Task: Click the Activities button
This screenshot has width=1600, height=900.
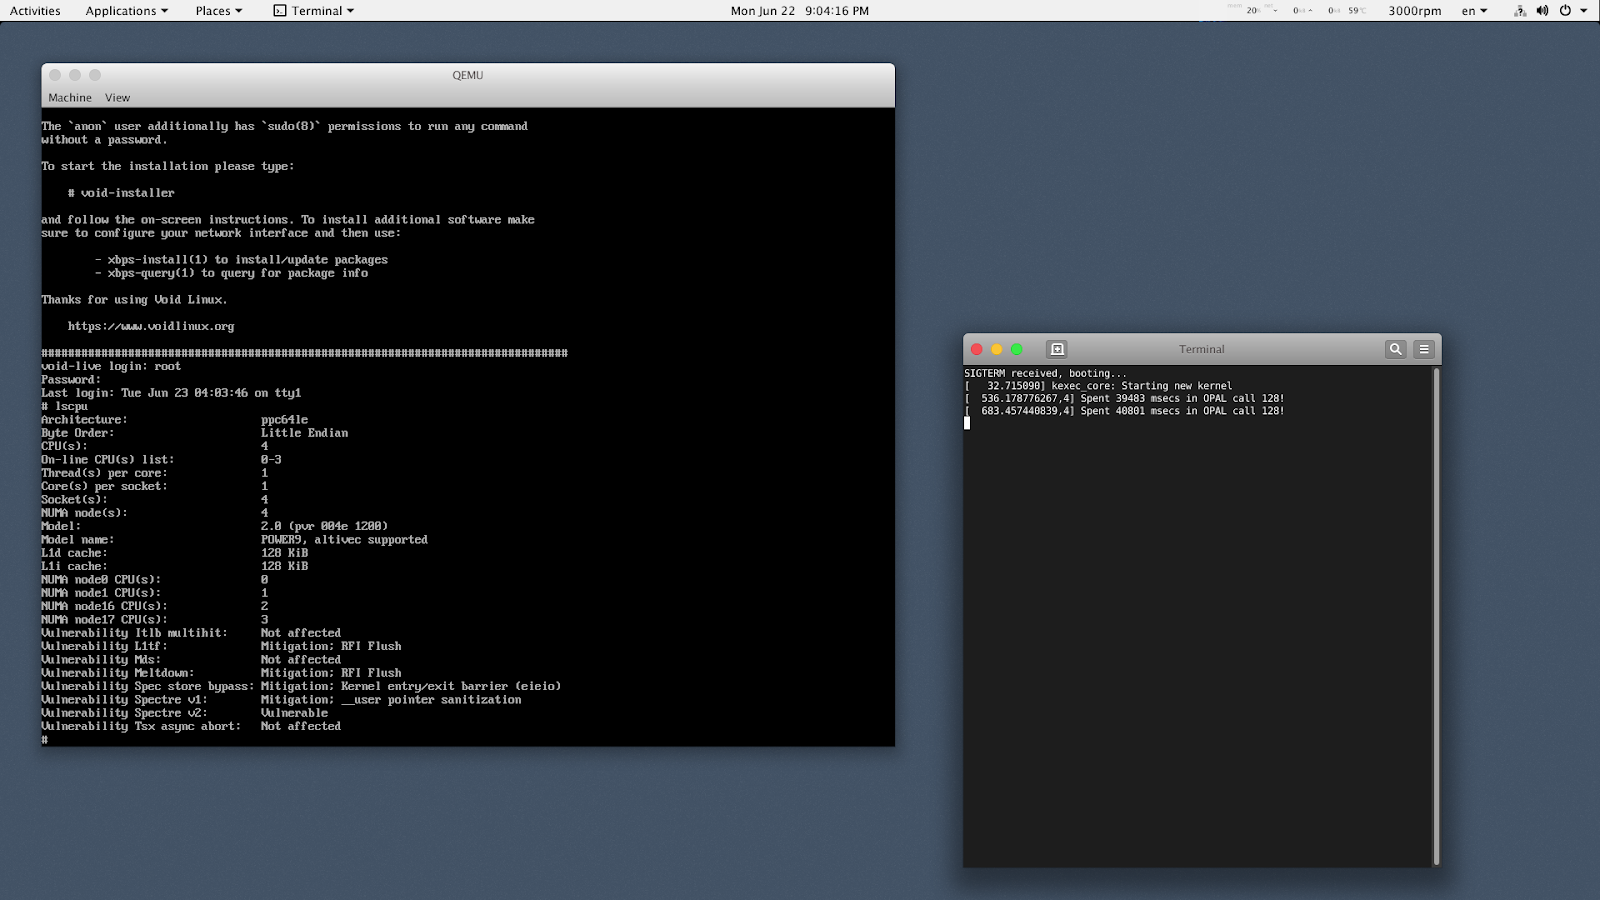Action: pos(35,11)
